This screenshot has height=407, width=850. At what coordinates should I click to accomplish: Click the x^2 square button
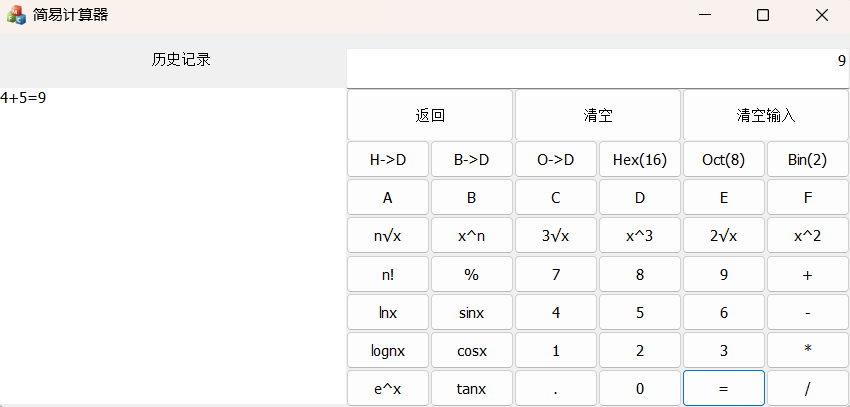point(807,236)
